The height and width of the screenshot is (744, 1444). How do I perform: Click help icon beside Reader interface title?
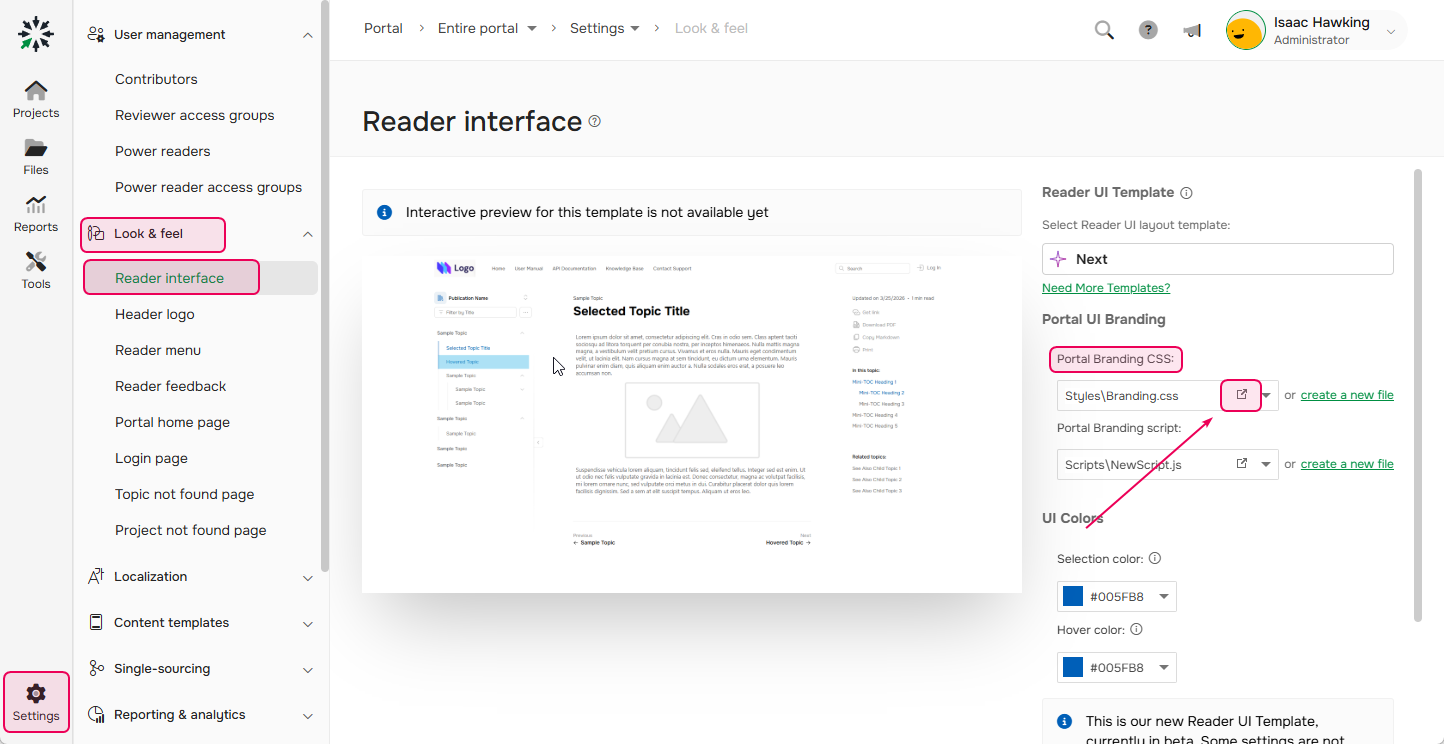click(x=595, y=121)
